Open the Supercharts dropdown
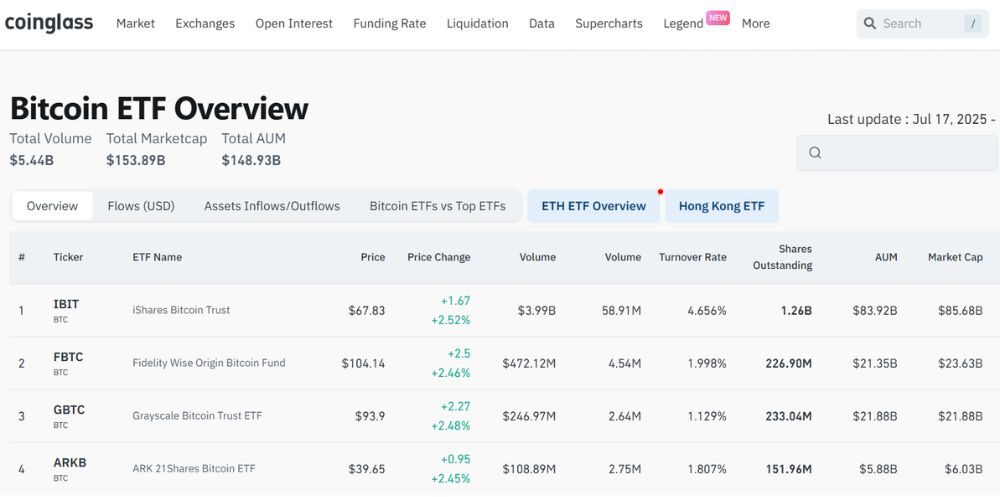Viewport: 1000px width, 497px height. coord(608,23)
